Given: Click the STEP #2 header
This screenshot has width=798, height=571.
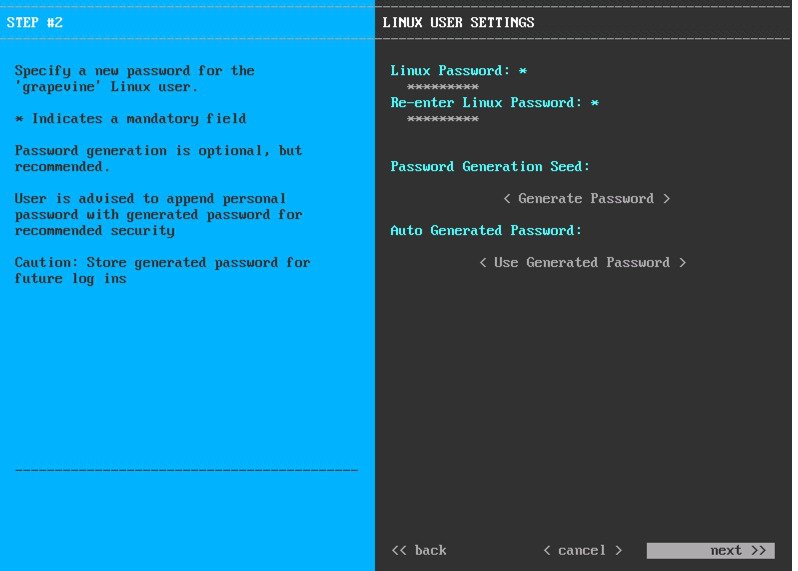Looking at the screenshot, I should coord(35,22).
